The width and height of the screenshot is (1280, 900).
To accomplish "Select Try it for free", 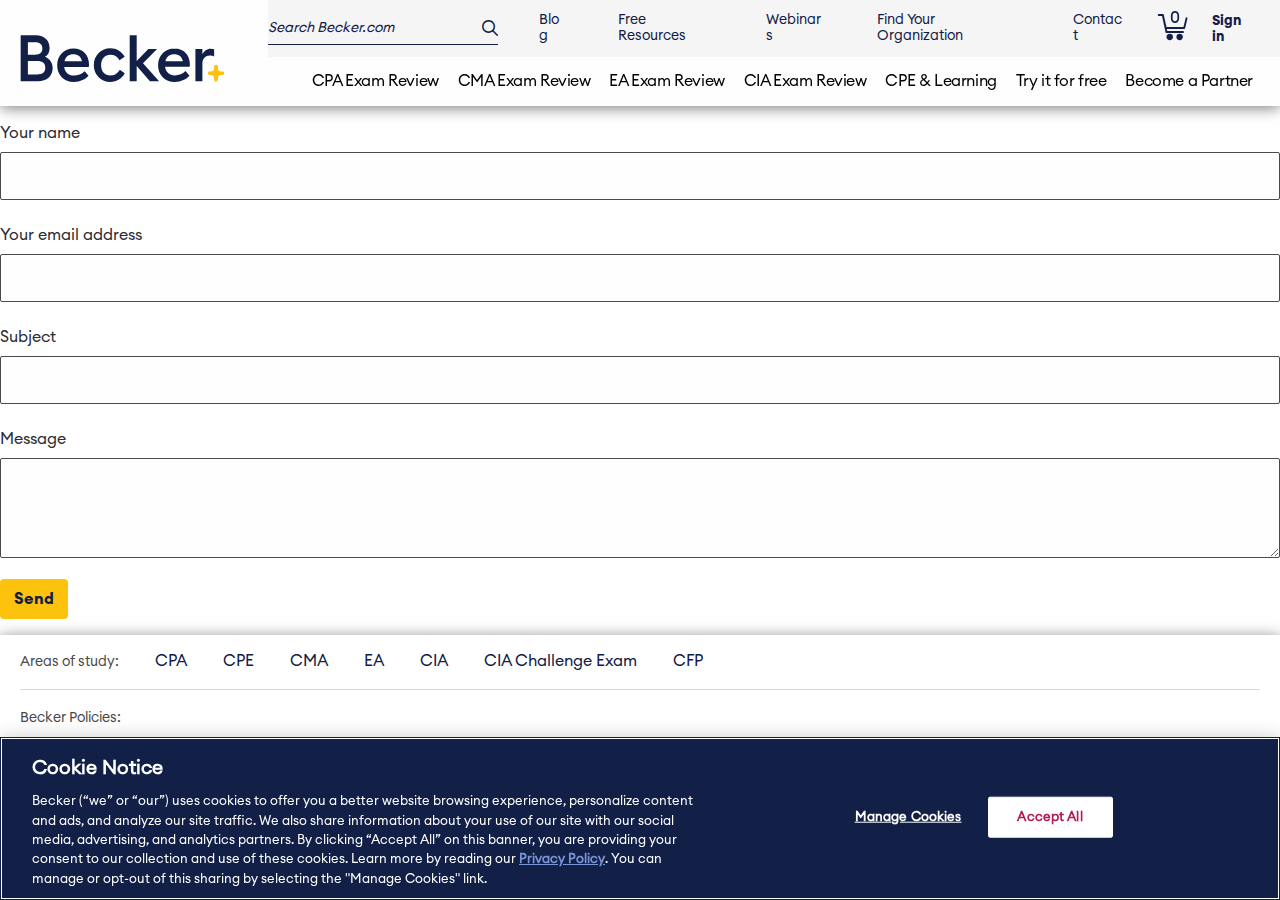I will pos(1061,81).
